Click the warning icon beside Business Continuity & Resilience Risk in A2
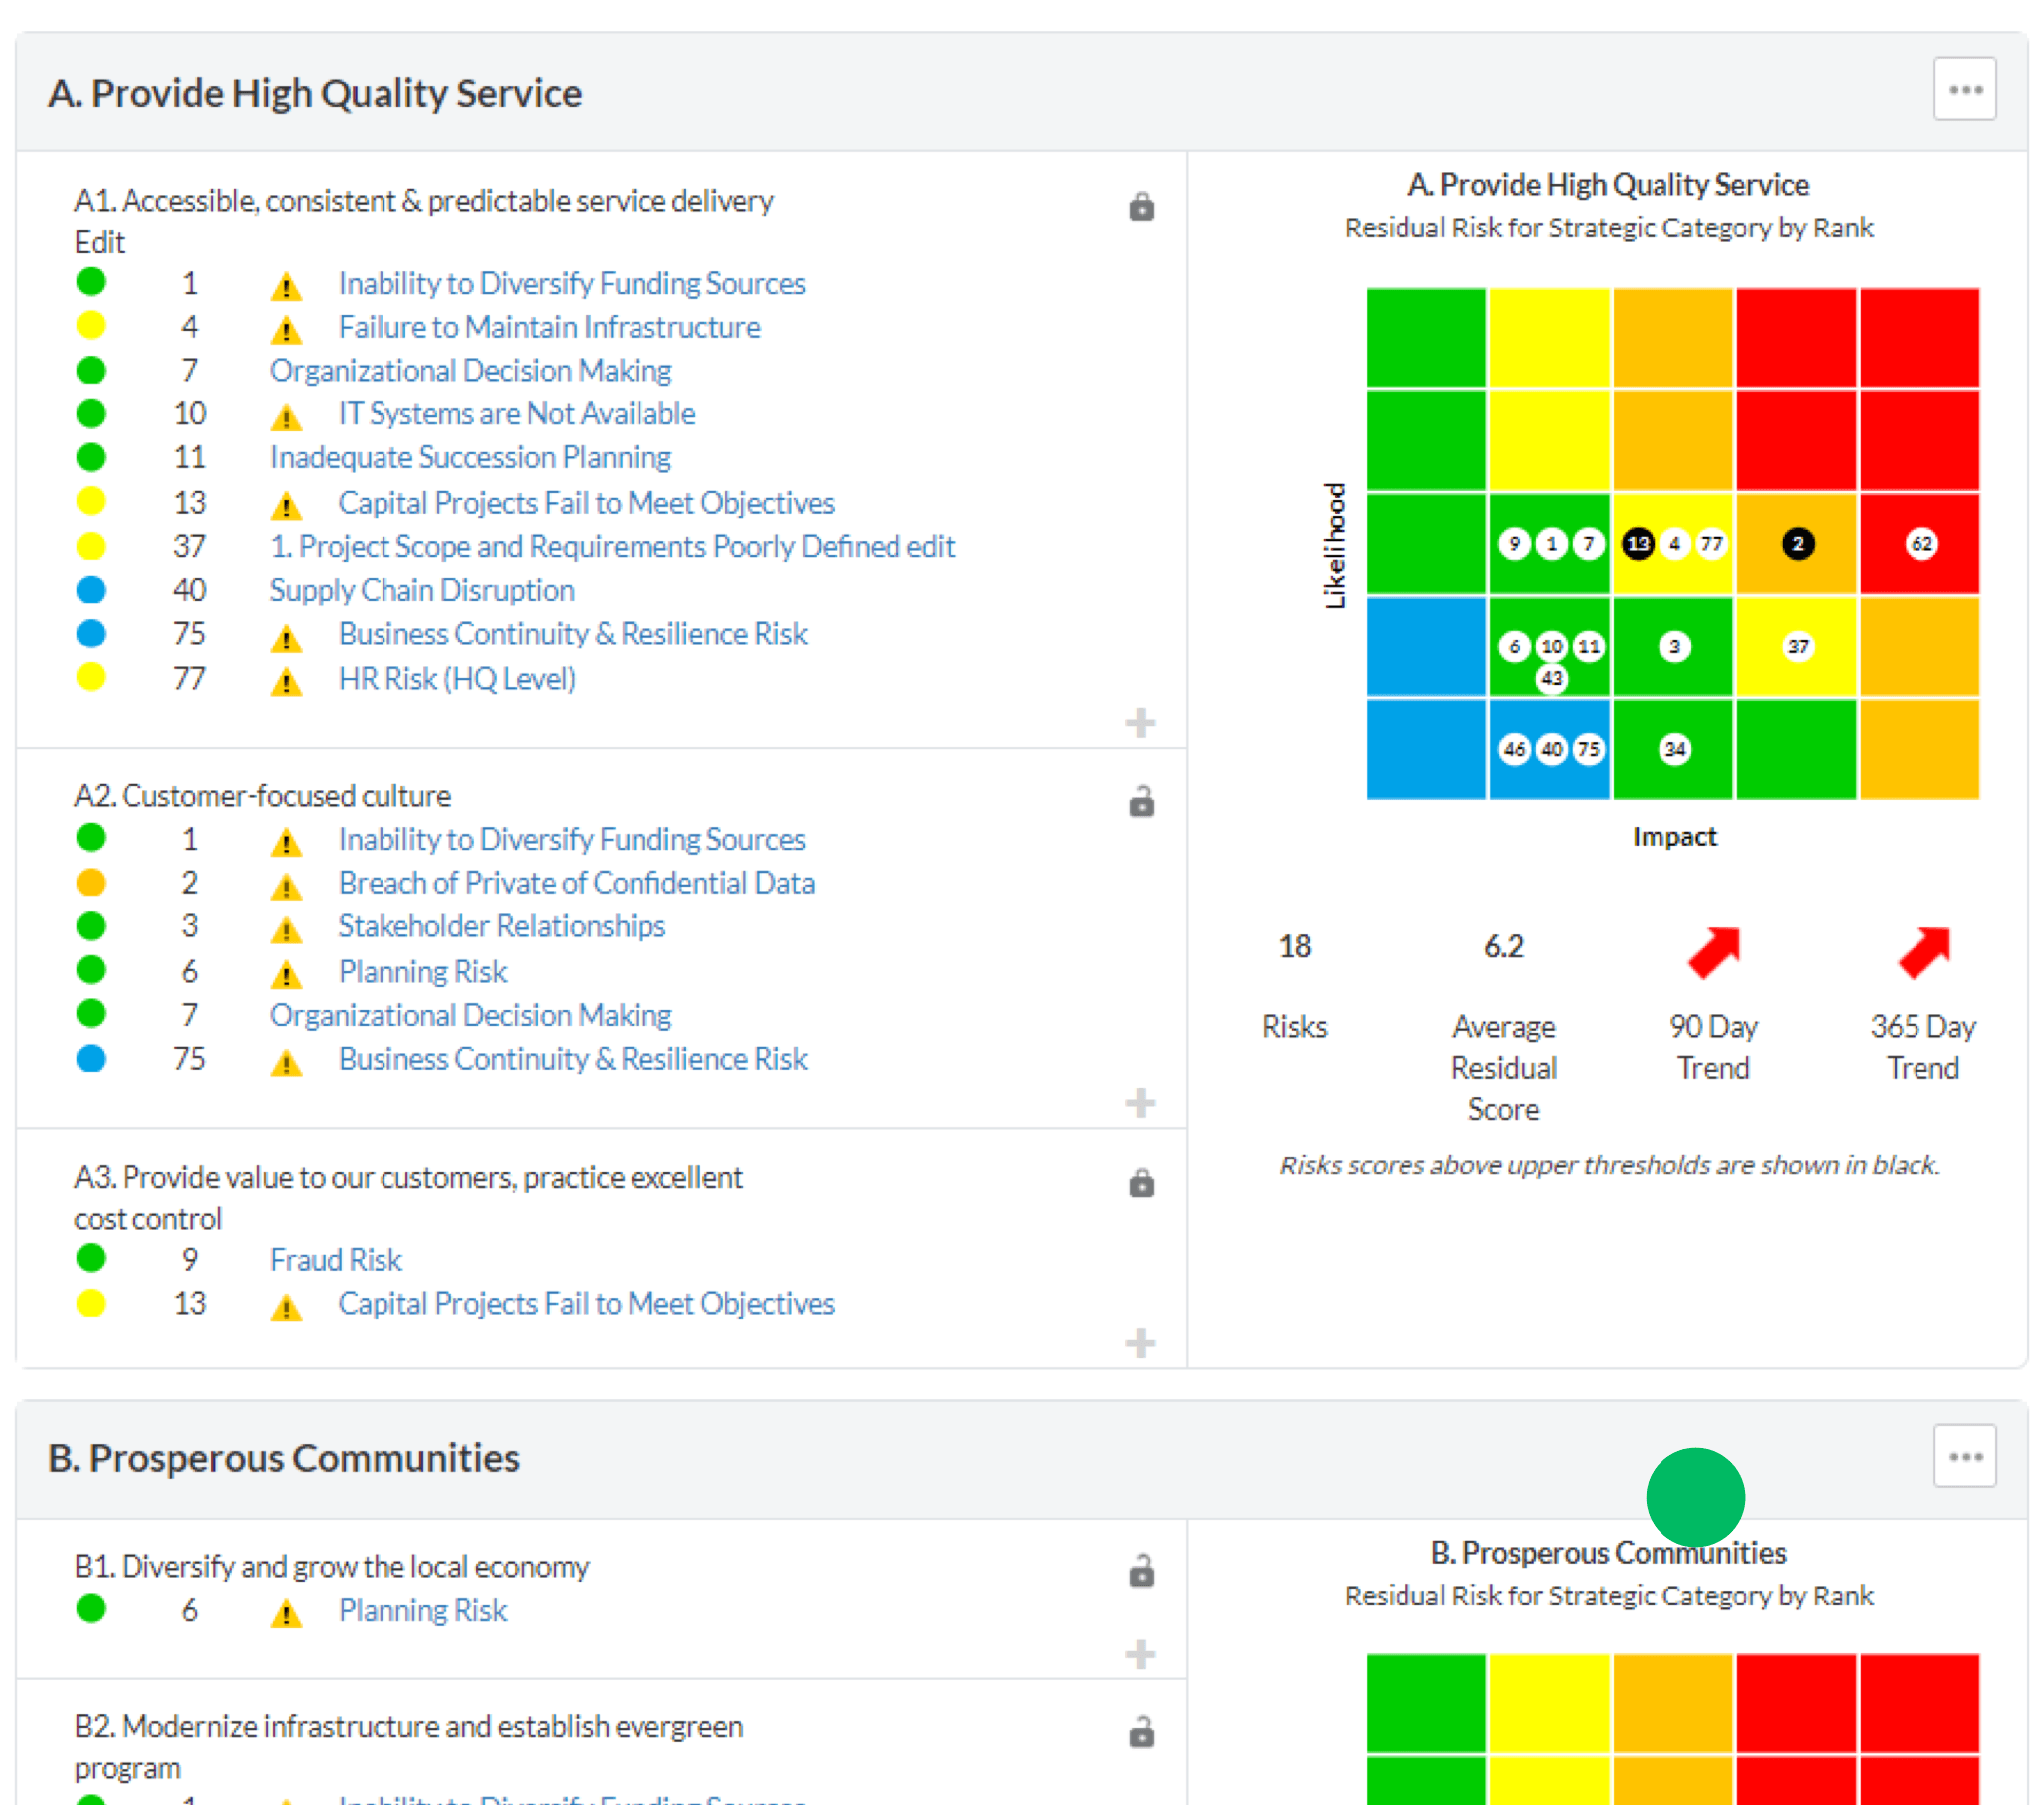This screenshot has height=1805, width=2044. point(287,1061)
